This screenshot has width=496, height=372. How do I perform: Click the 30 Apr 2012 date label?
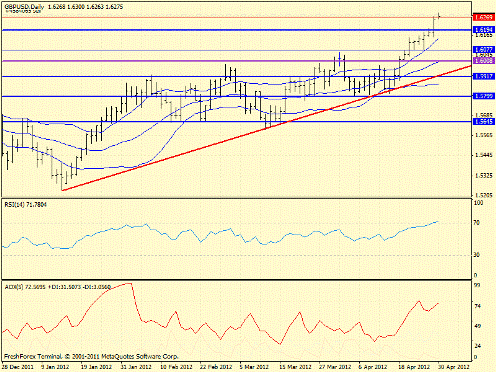pyautogui.click(x=454, y=367)
